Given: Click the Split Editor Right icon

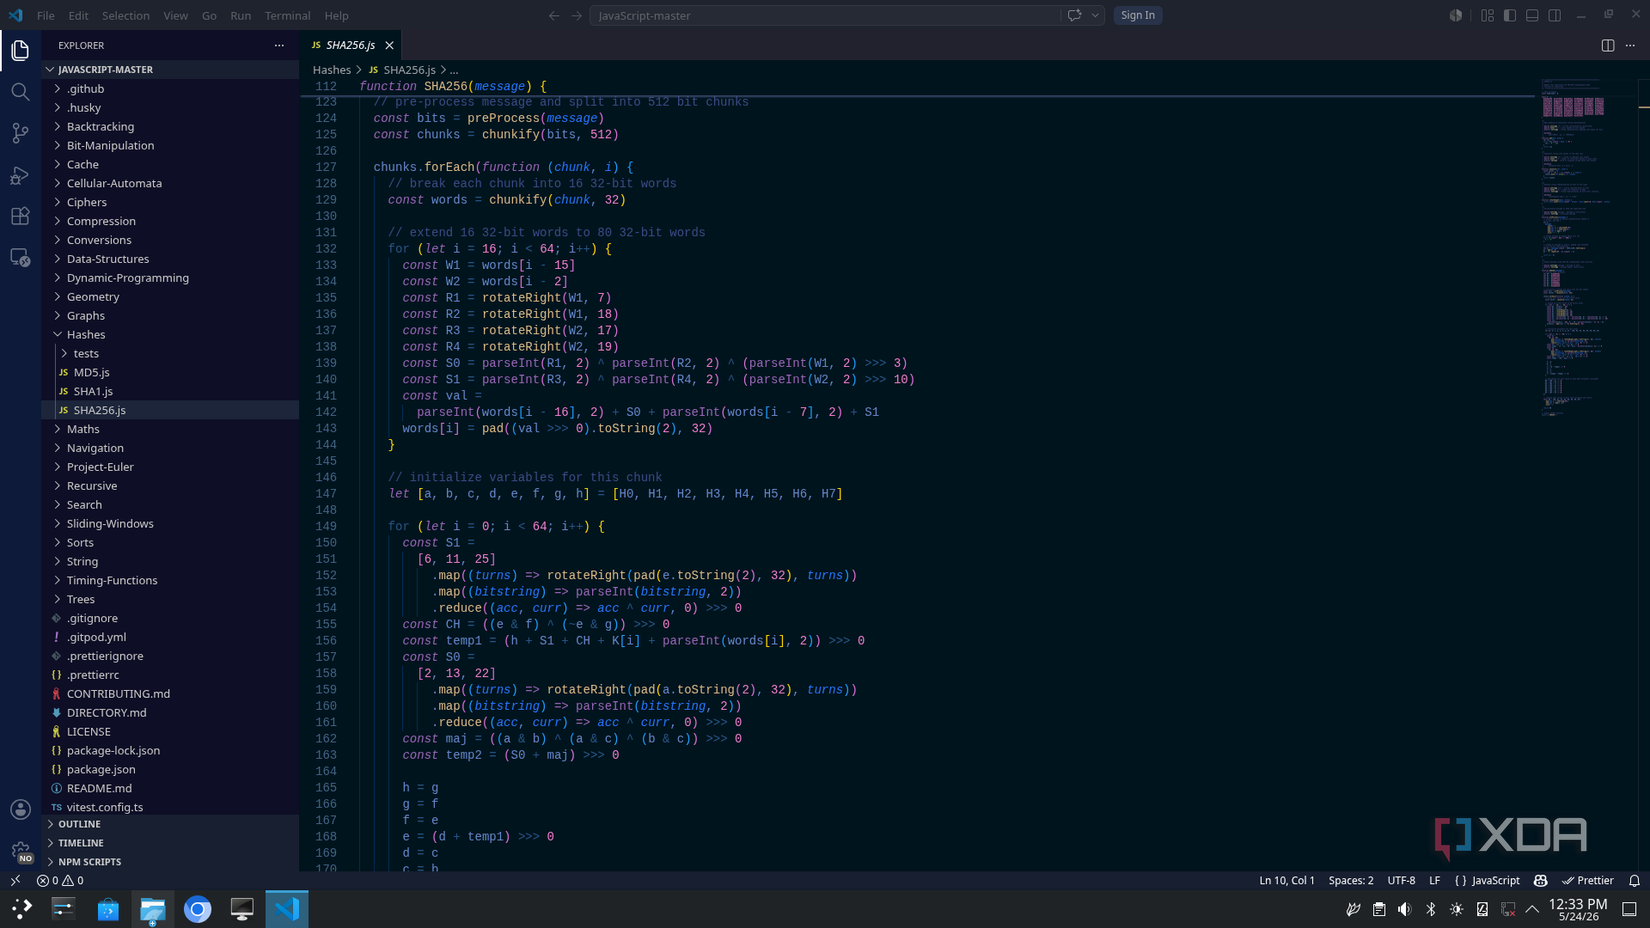Looking at the screenshot, I should pyautogui.click(x=1608, y=45).
